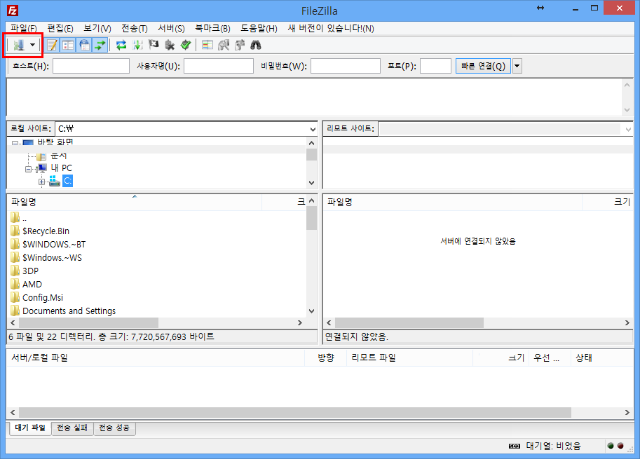Screen dimensions: 640x459
Task: Switch to the 전송 성공 tab
Action: click(114, 428)
